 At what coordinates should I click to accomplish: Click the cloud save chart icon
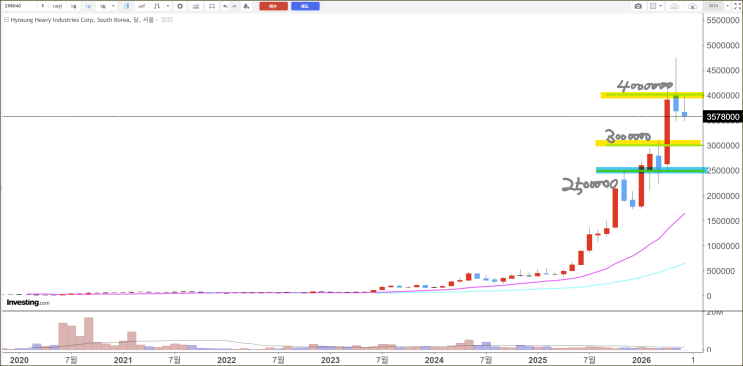[692, 6]
